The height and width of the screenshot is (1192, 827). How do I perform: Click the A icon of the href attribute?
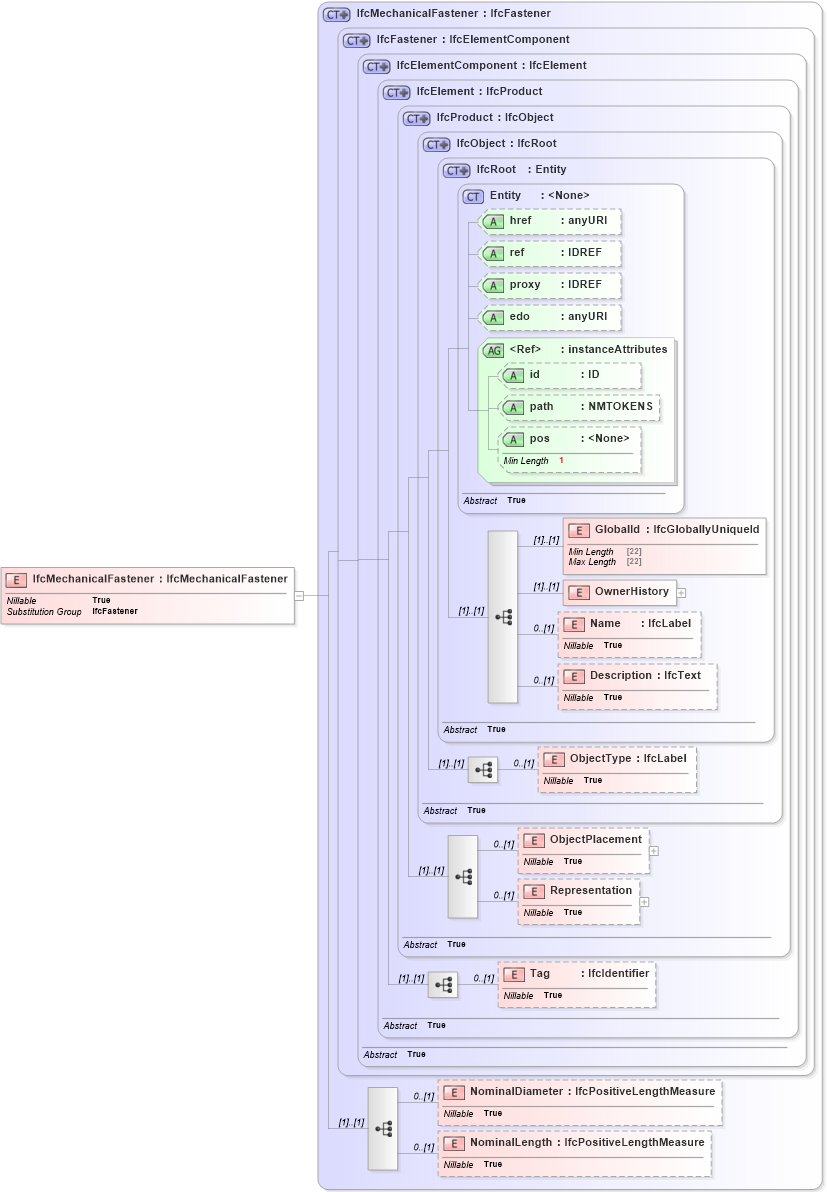(x=494, y=221)
